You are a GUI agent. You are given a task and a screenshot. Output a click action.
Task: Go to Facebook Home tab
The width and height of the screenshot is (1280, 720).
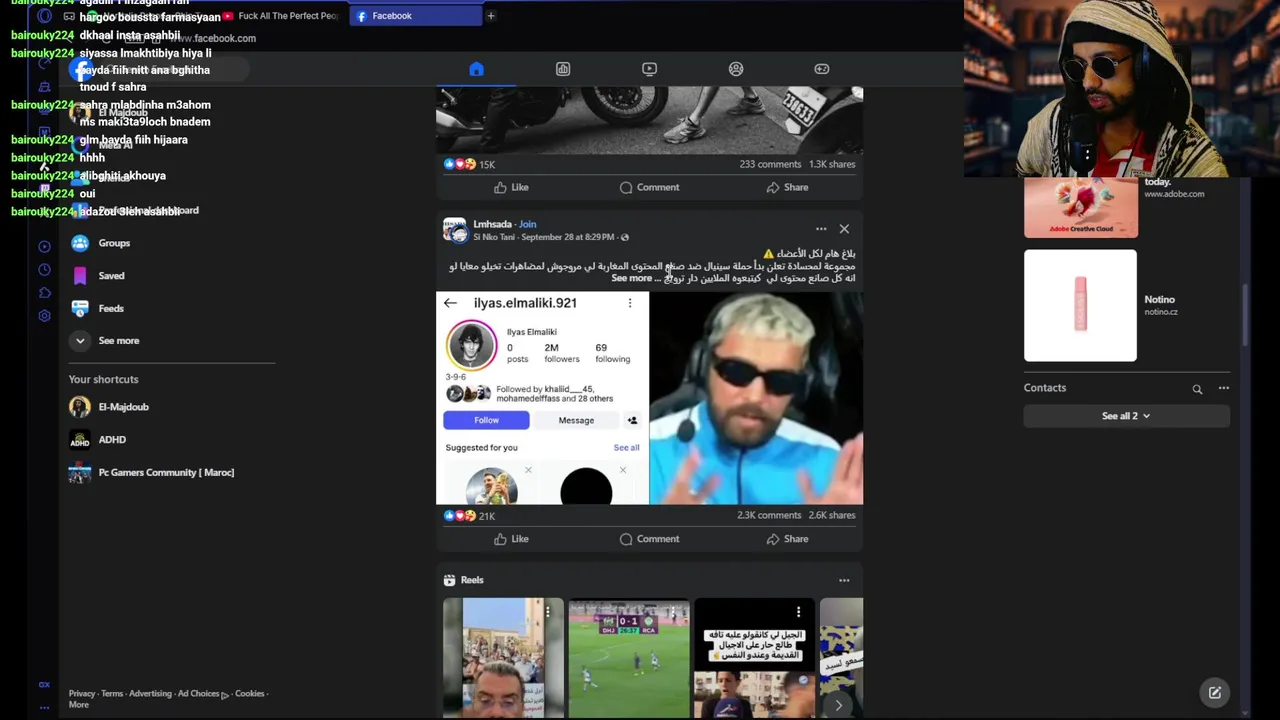pyautogui.click(x=476, y=69)
